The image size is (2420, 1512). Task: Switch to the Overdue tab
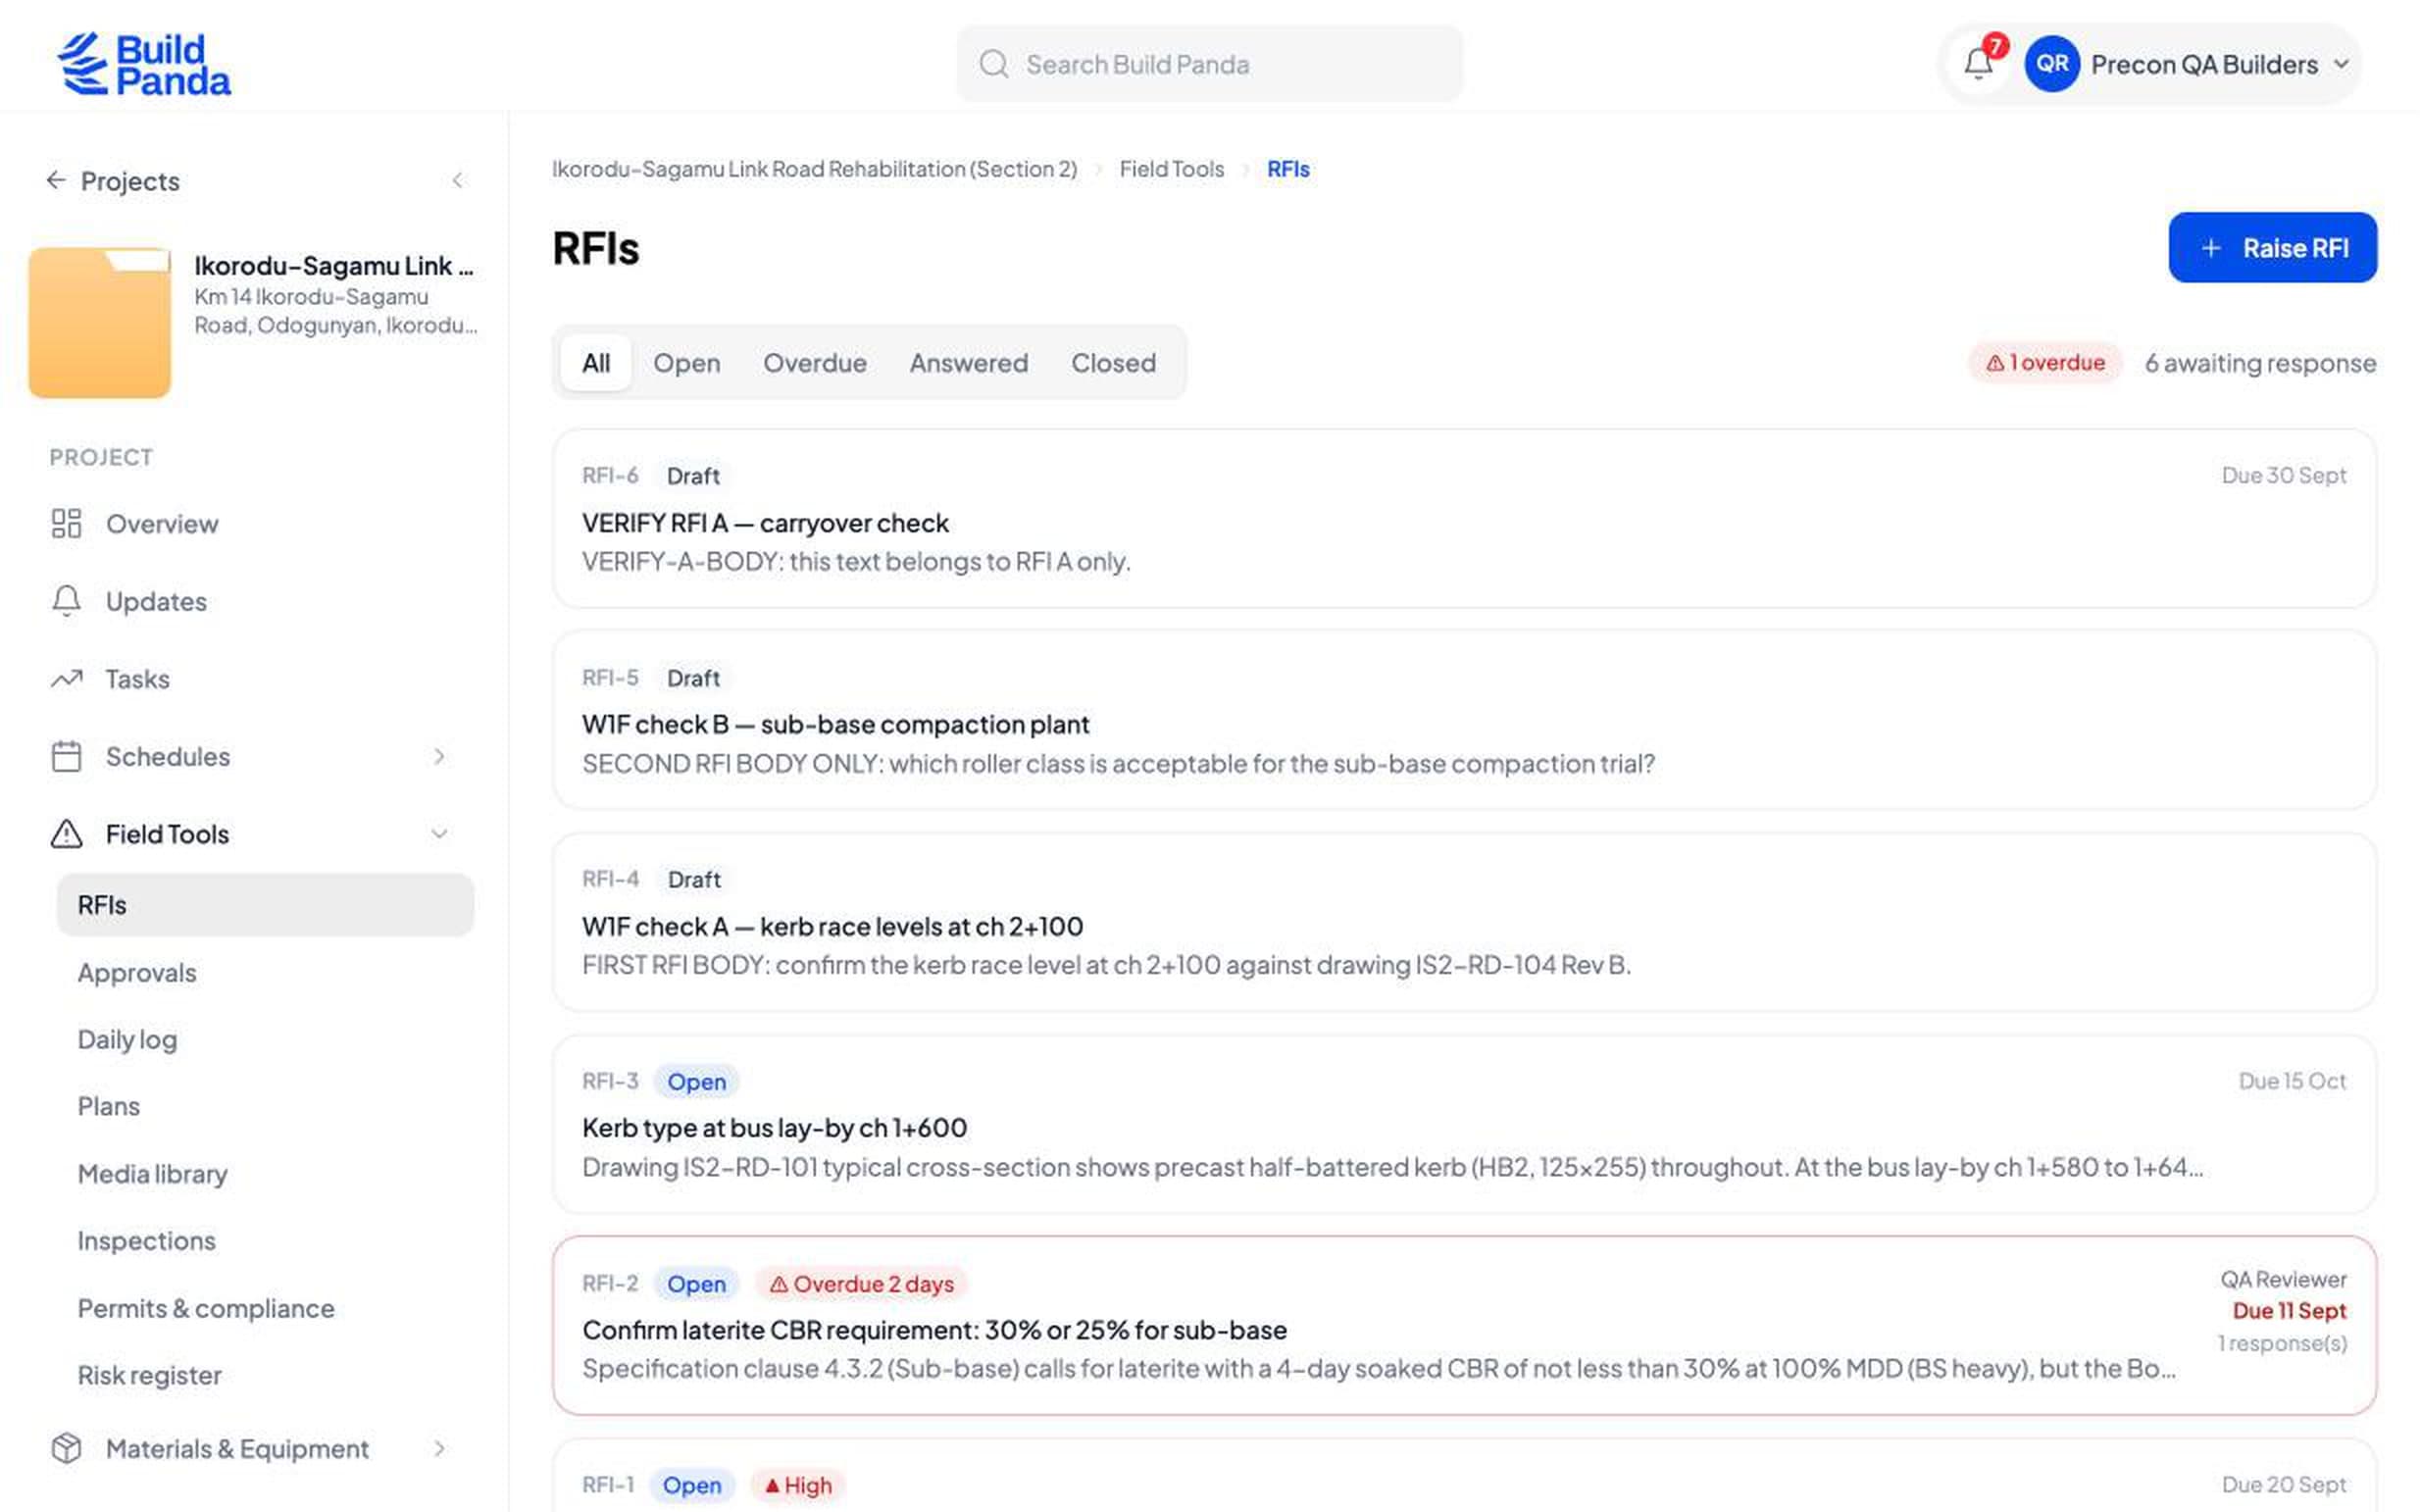pos(815,362)
